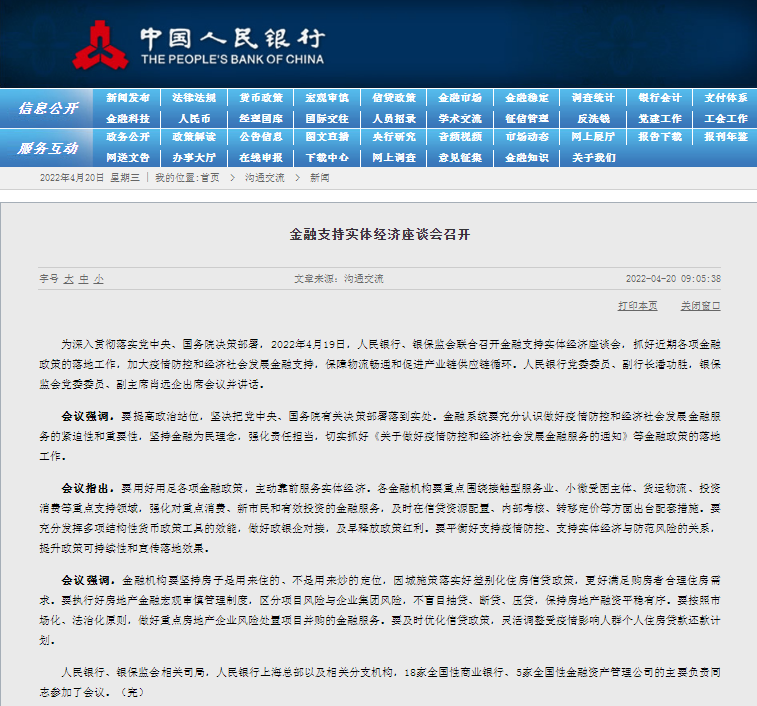Image resolution: width=757 pixels, height=706 pixels.
Task: Go to 市场动态 section
Action: tap(527, 137)
